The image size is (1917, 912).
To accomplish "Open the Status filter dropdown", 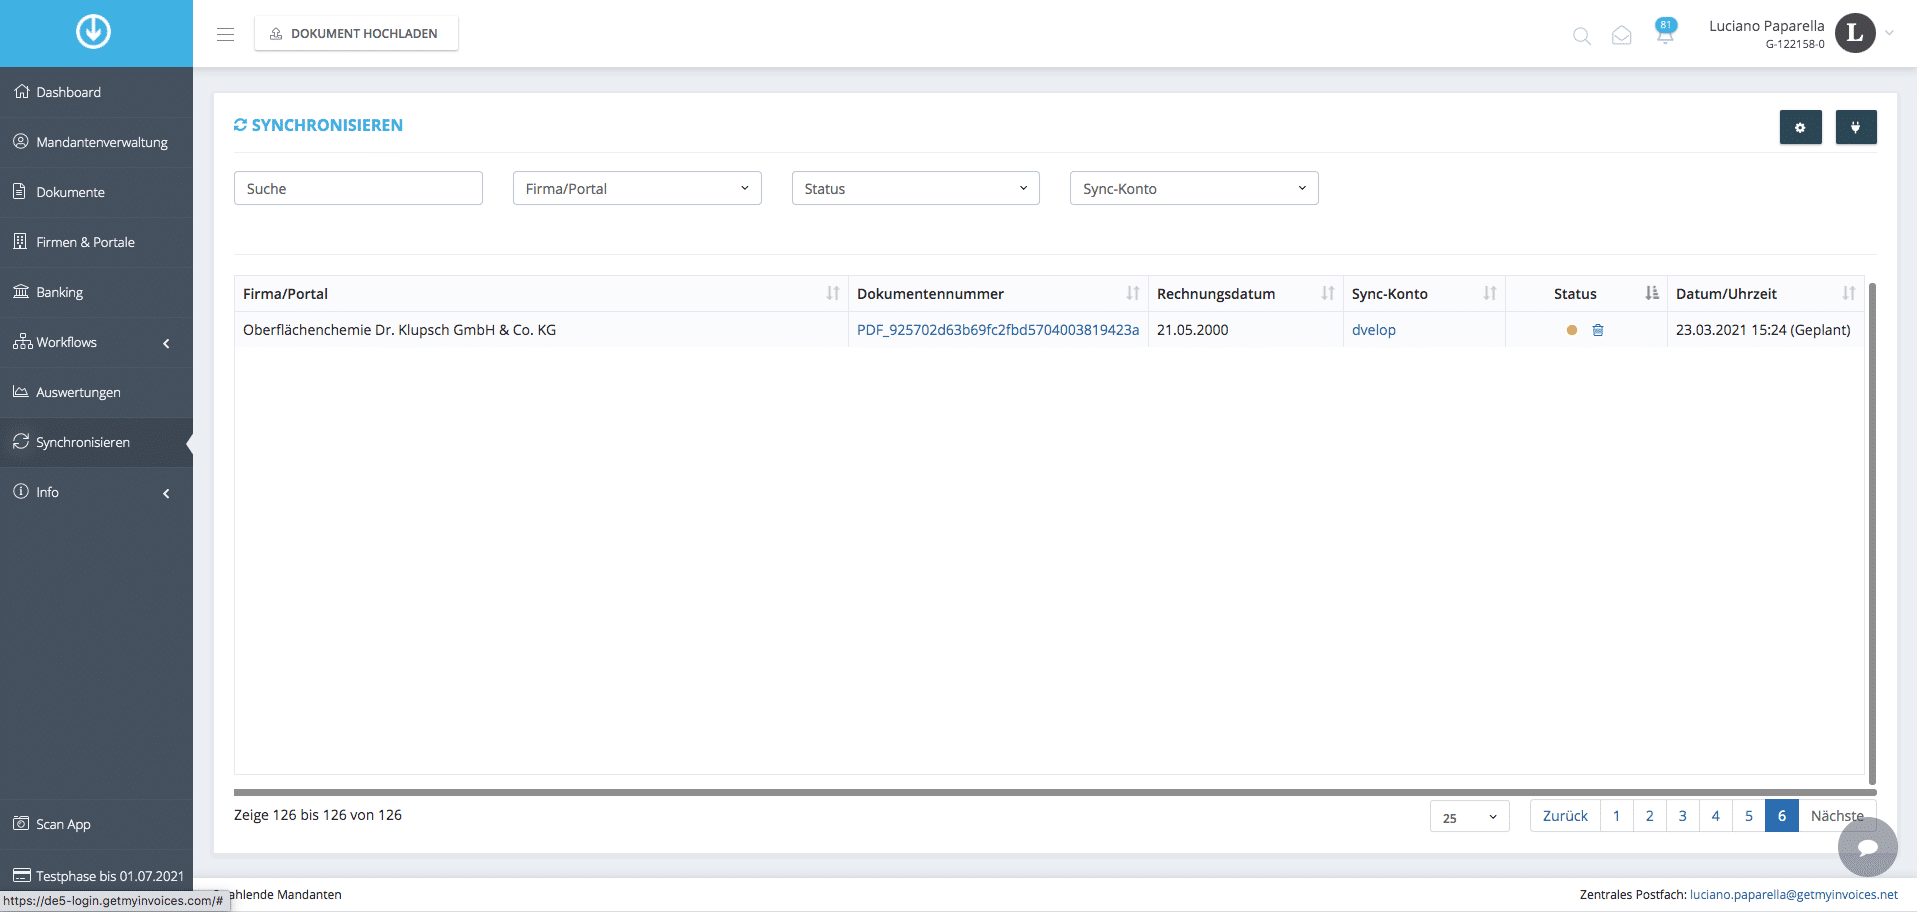I will click(x=916, y=188).
